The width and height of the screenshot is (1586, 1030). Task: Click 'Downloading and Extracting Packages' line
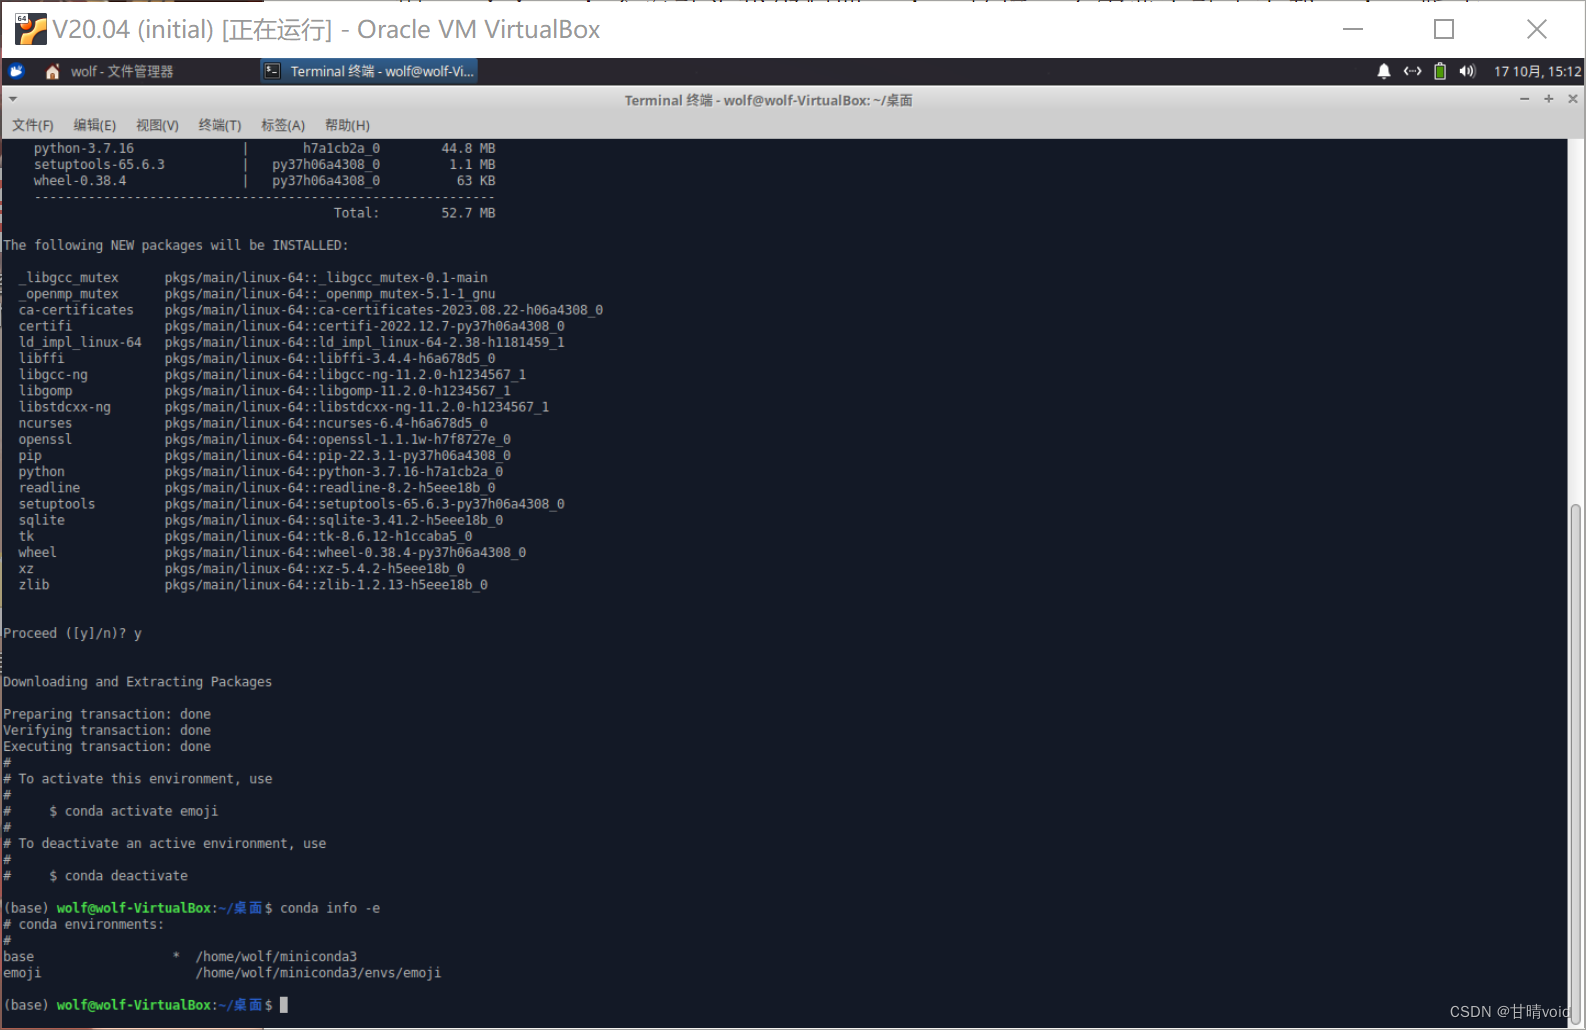[137, 682]
